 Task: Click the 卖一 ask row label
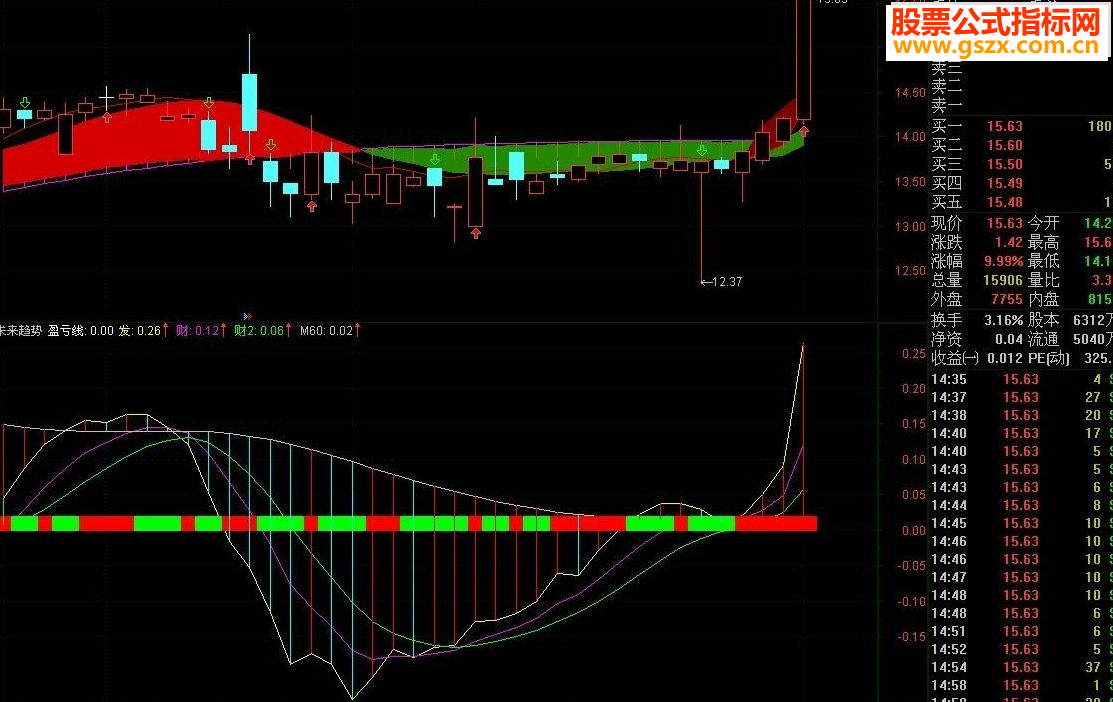[x=947, y=106]
